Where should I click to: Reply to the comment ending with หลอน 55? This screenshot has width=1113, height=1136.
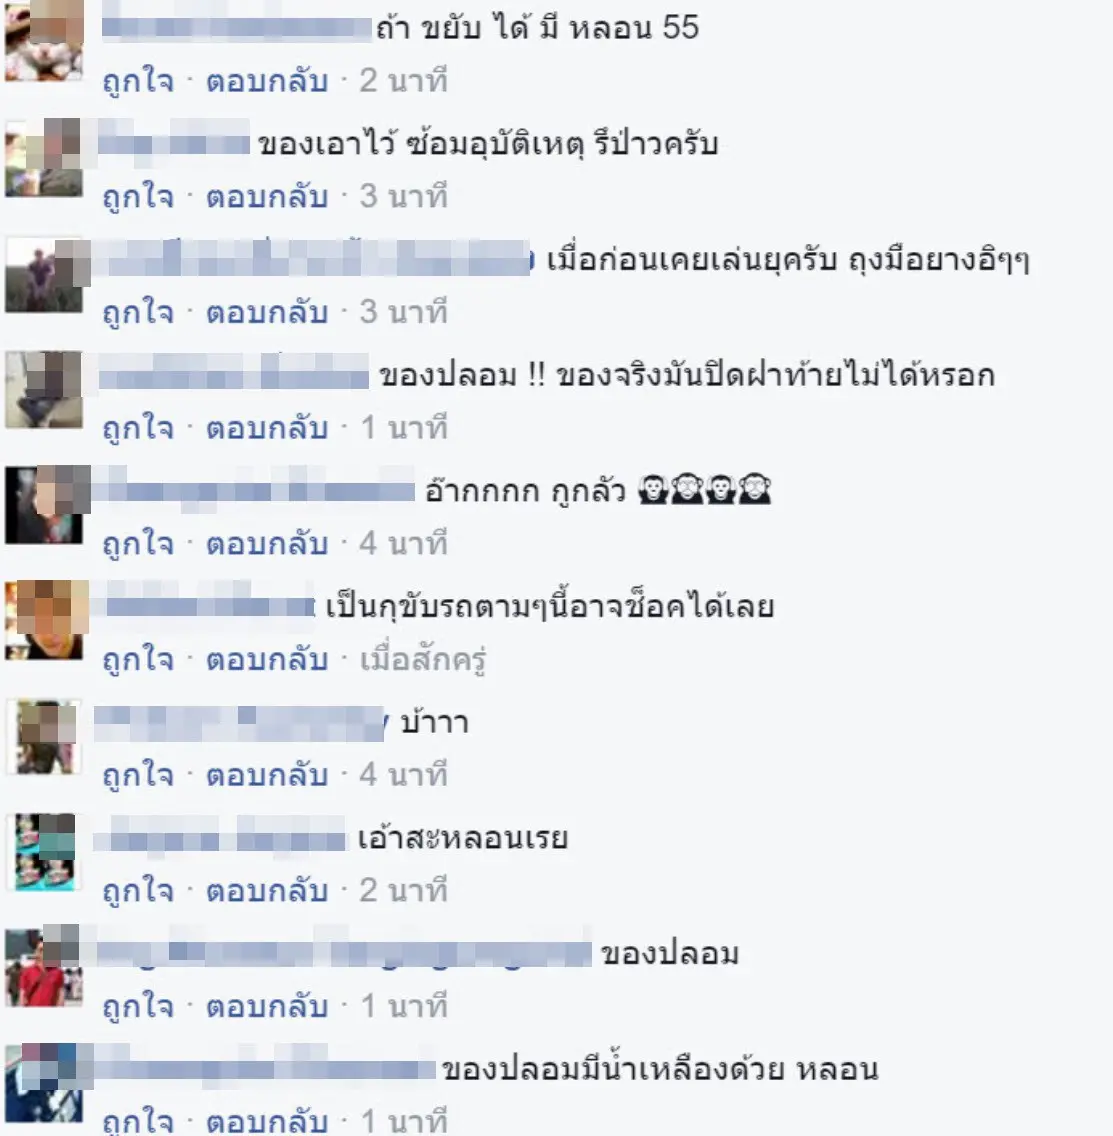pyautogui.click(x=267, y=80)
